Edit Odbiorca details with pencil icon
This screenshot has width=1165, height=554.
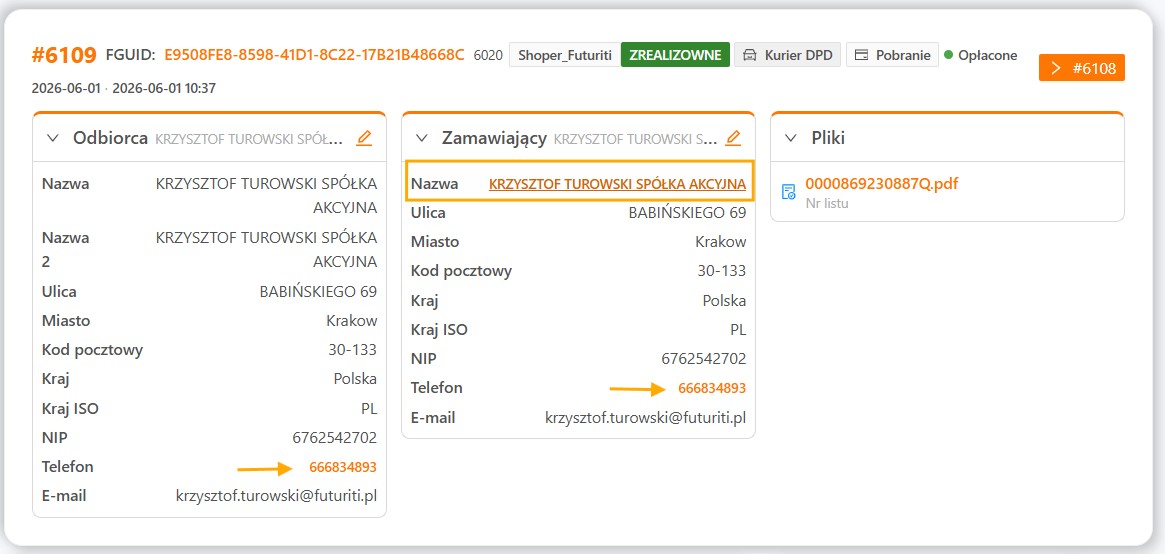click(x=364, y=138)
